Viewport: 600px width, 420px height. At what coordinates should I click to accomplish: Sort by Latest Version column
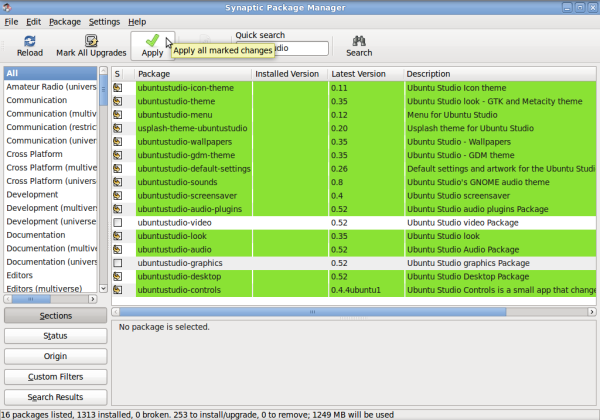pyautogui.click(x=365, y=74)
